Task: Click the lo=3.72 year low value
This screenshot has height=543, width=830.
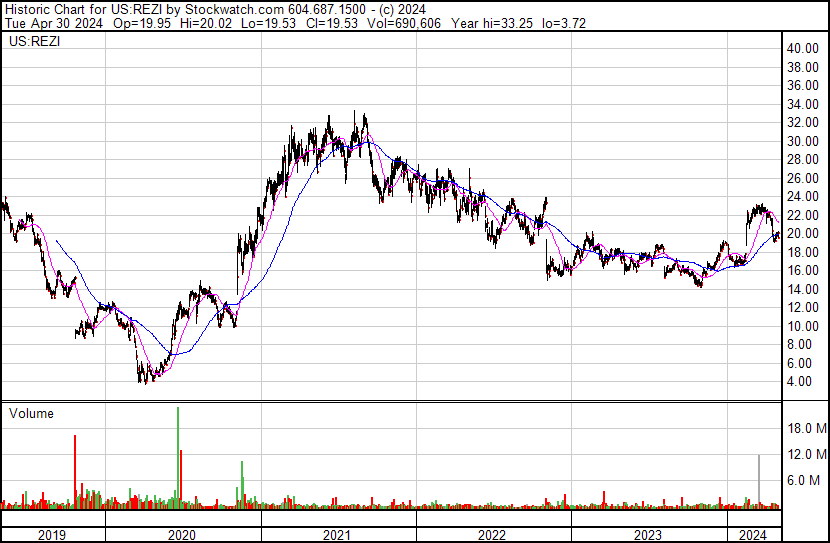Action: [x=564, y=23]
